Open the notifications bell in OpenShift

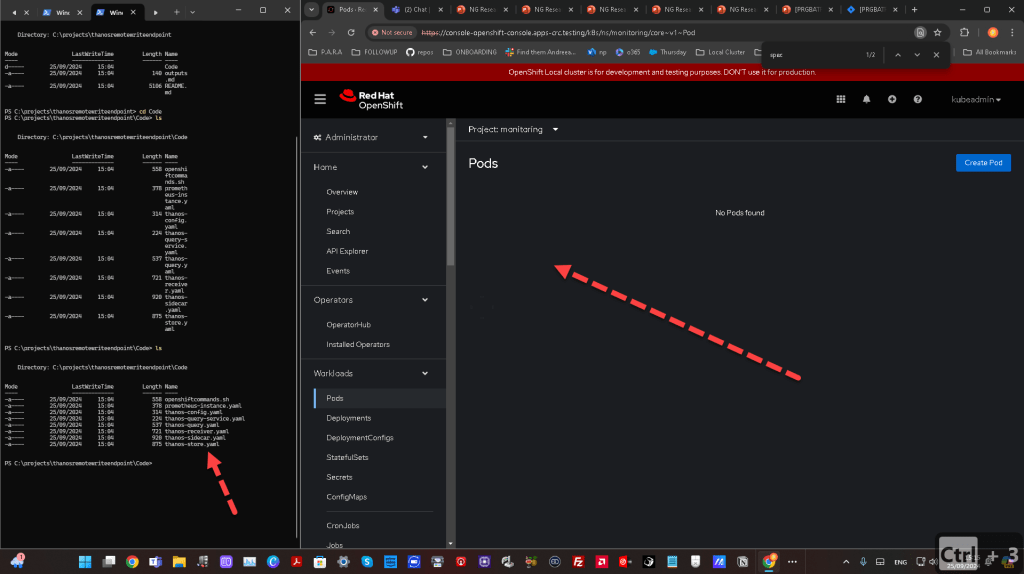click(866, 99)
